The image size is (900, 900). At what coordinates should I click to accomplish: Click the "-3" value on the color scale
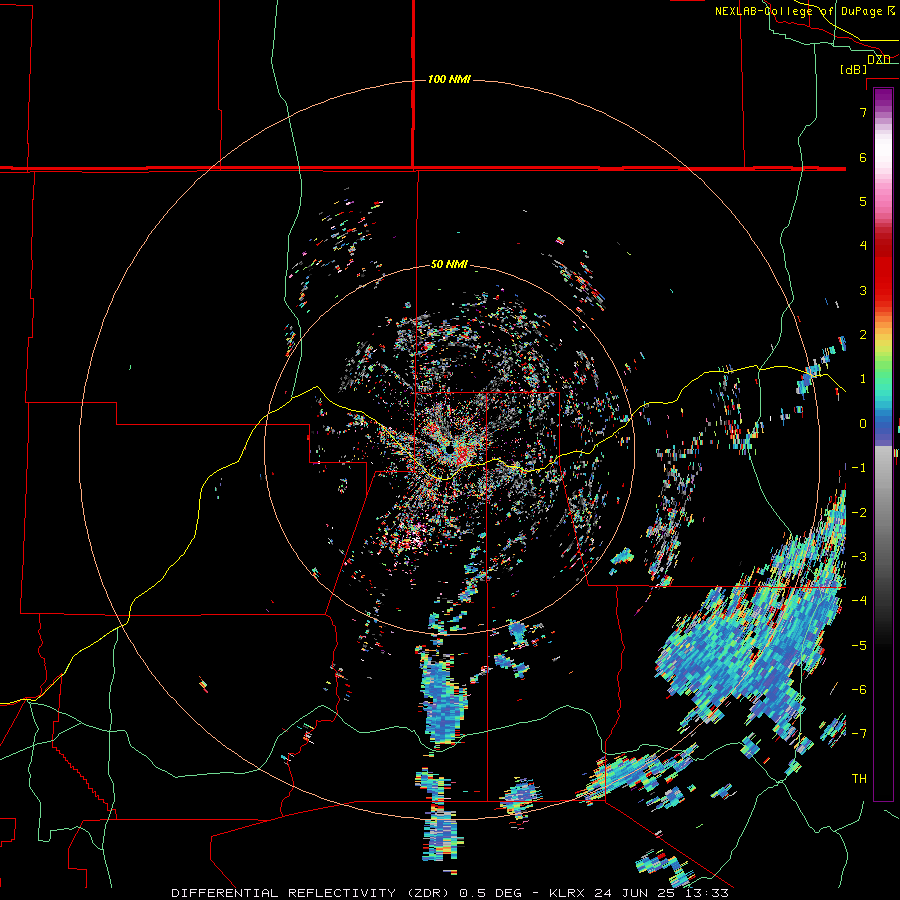point(859,556)
